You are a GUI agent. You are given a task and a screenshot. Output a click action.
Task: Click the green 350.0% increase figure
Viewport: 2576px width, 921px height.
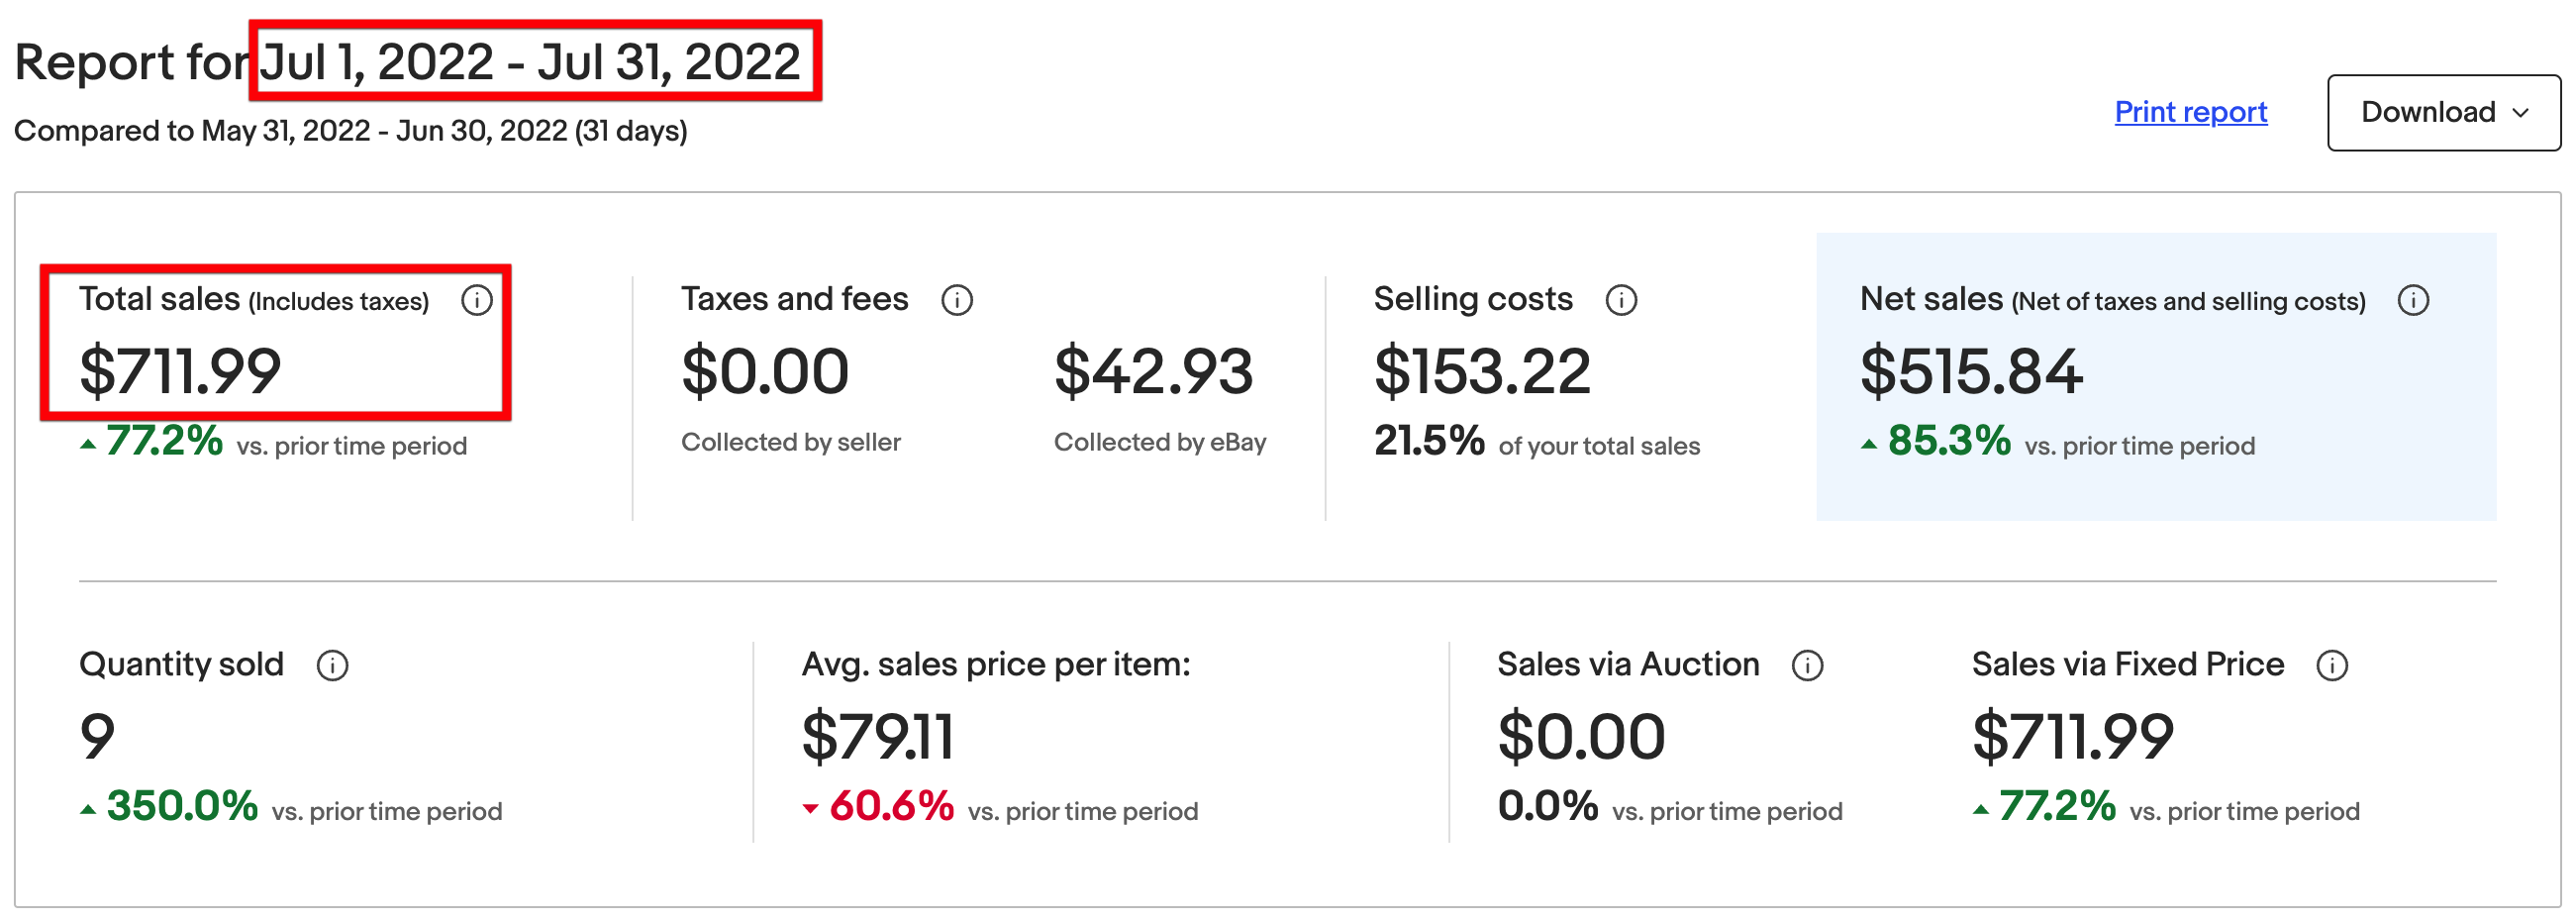[182, 807]
